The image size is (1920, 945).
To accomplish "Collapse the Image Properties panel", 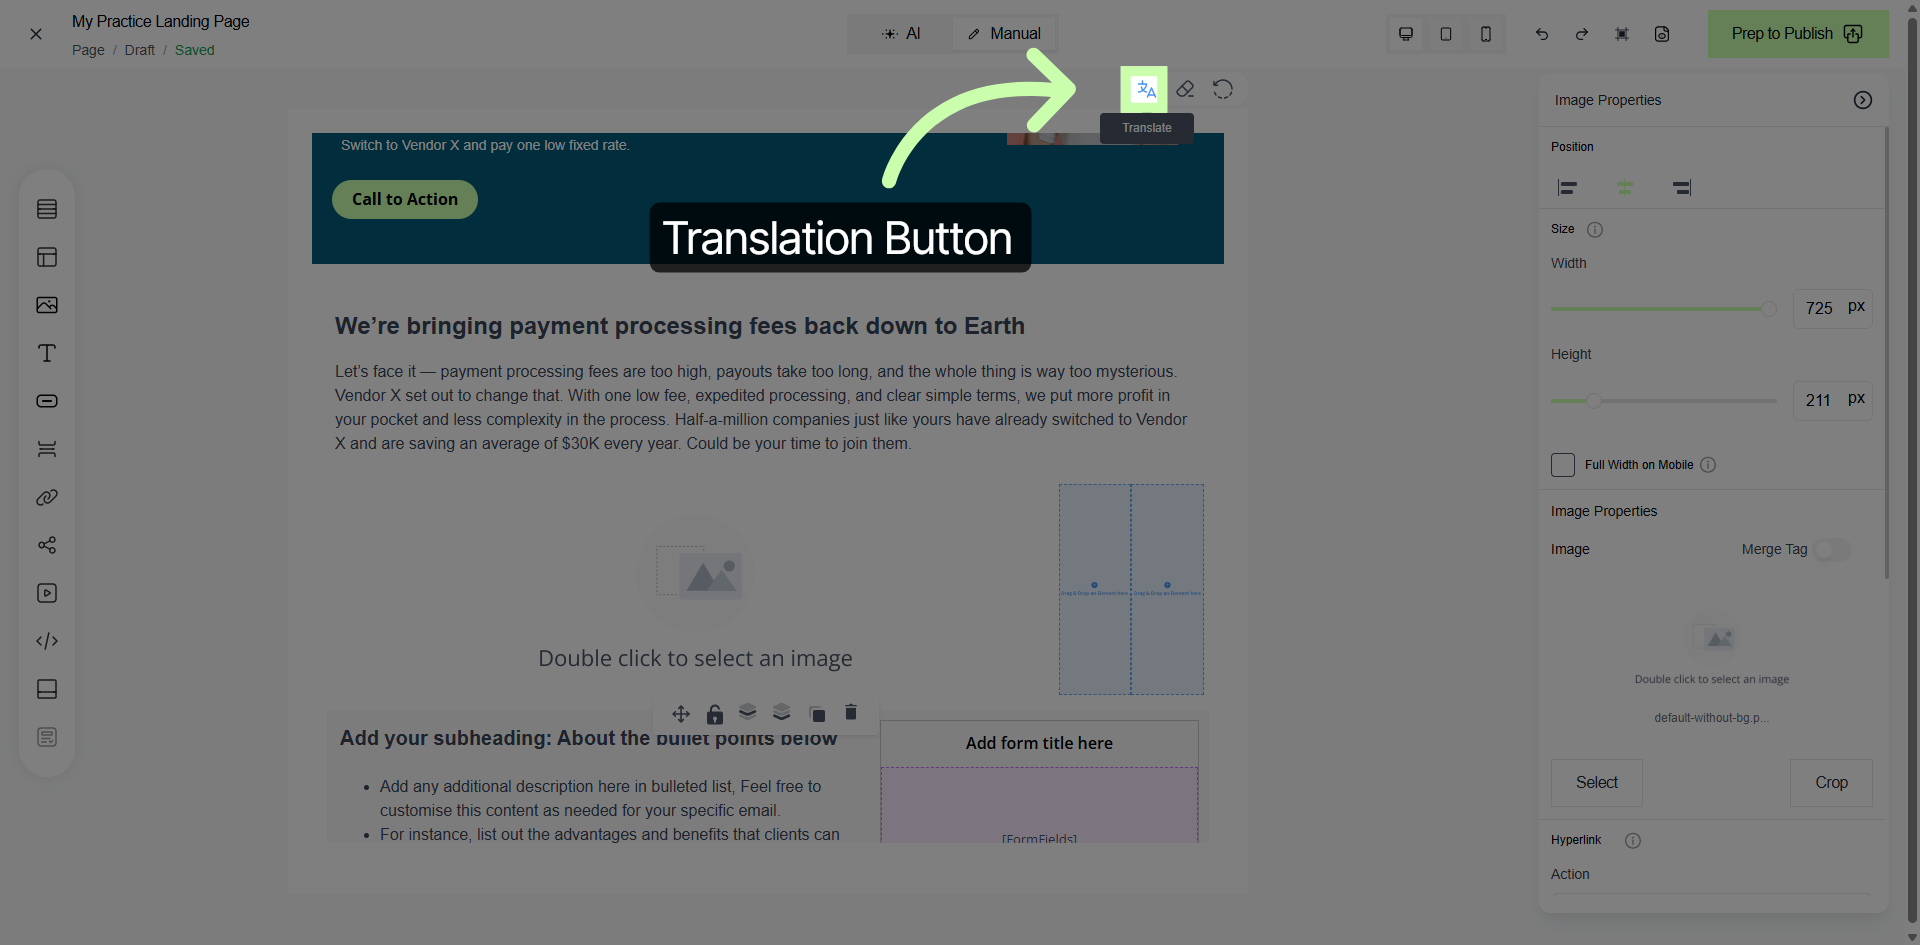I will pyautogui.click(x=1863, y=100).
